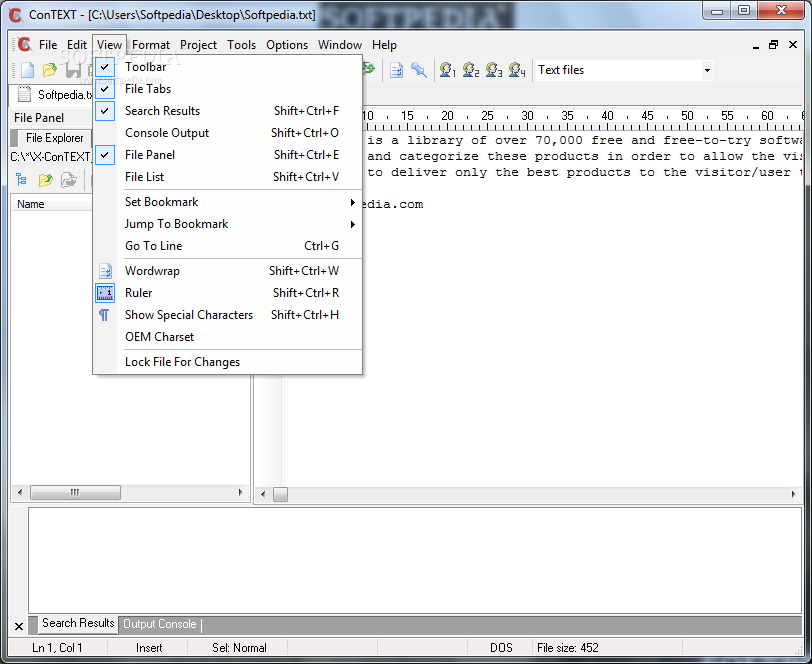Choose Lock File For Changes
Screen dimensions: 812x664
click(x=228, y=362)
